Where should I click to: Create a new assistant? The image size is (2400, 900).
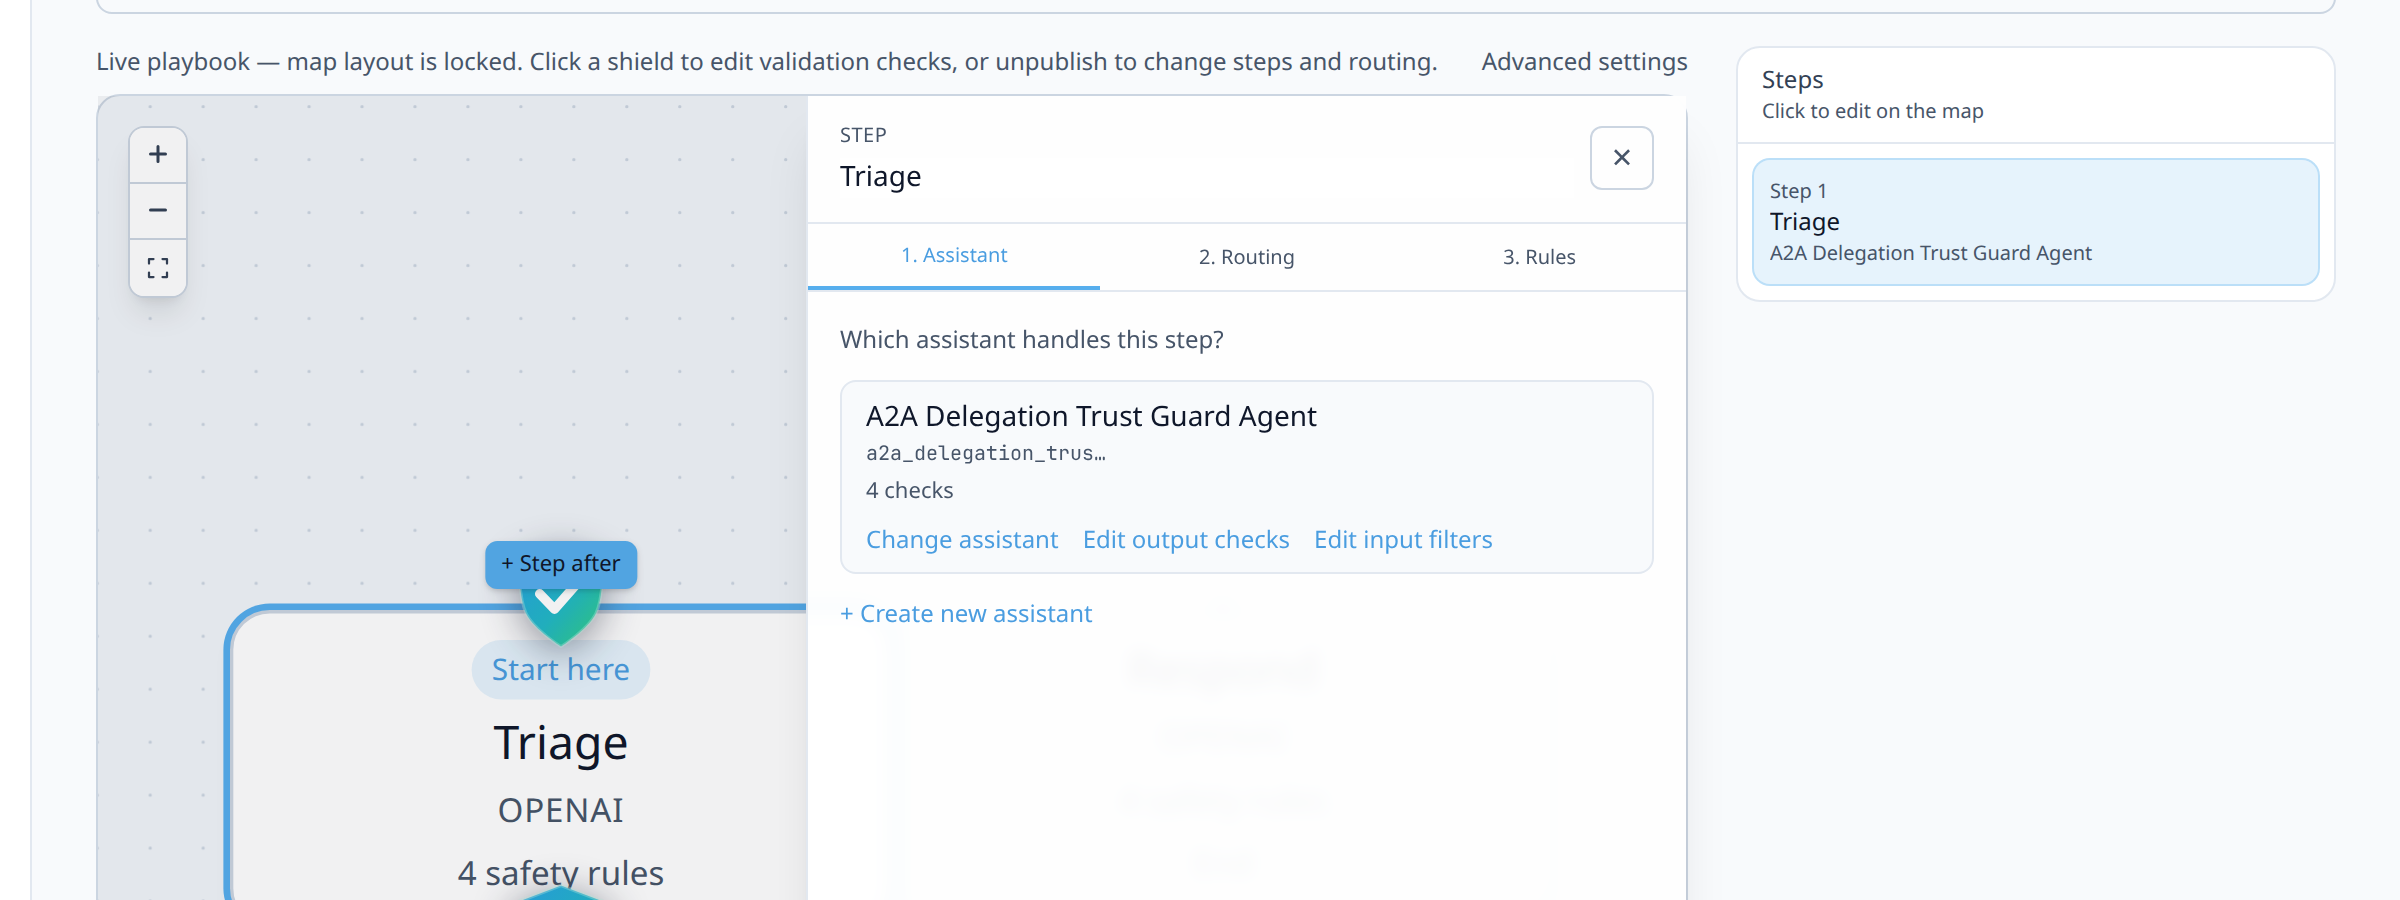coord(966,614)
